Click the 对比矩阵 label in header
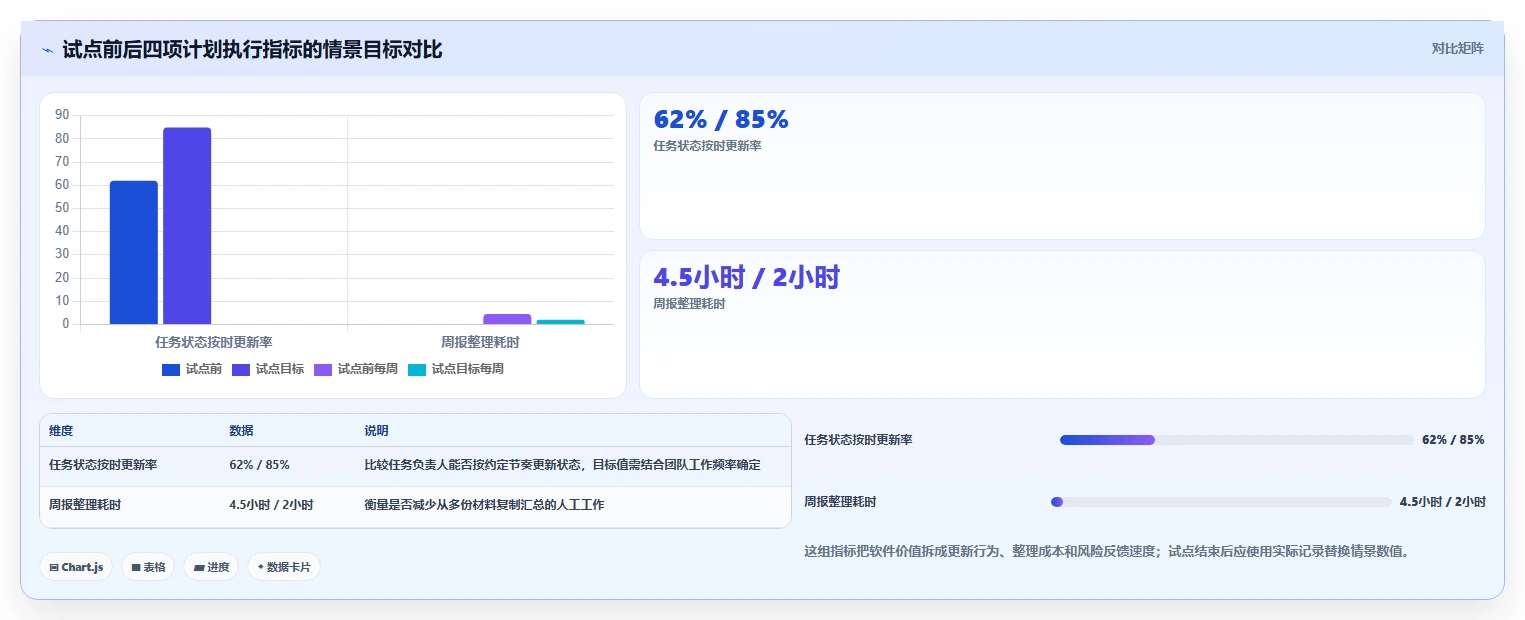 1457,48
